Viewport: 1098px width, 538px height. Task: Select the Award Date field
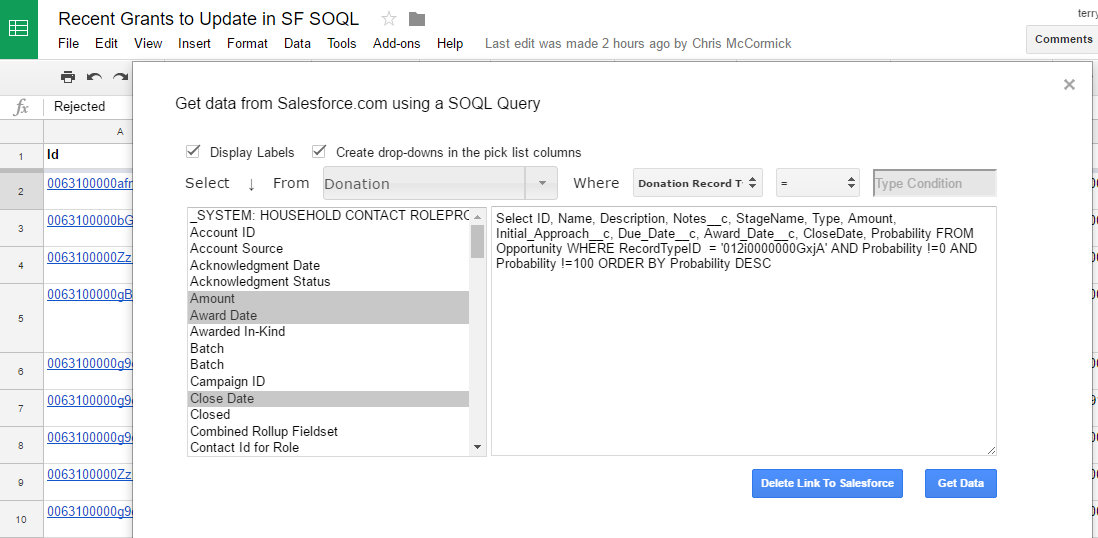pyautogui.click(x=328, y=315)
